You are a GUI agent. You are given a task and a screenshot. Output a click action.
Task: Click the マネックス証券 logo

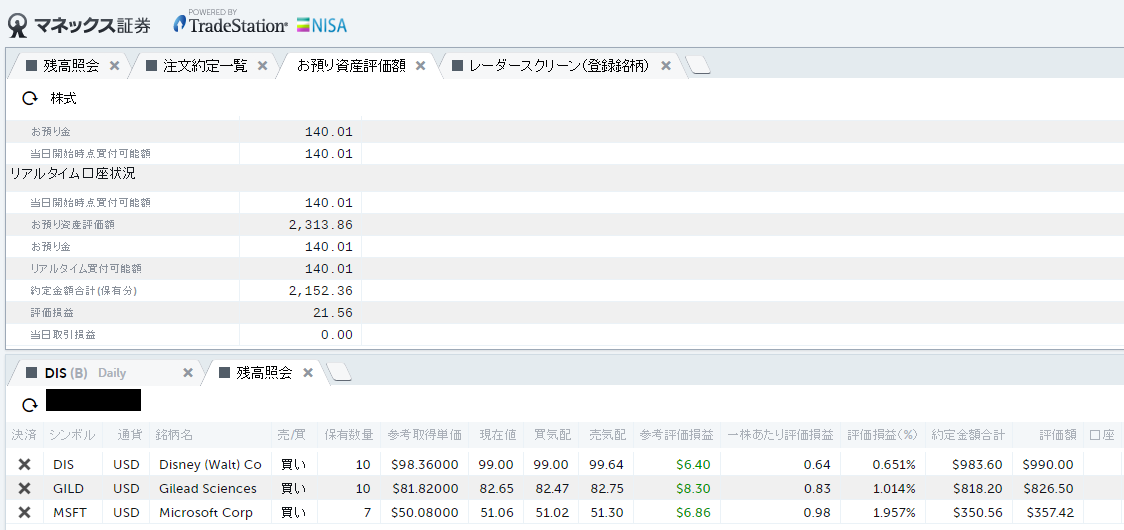[80, 26]
